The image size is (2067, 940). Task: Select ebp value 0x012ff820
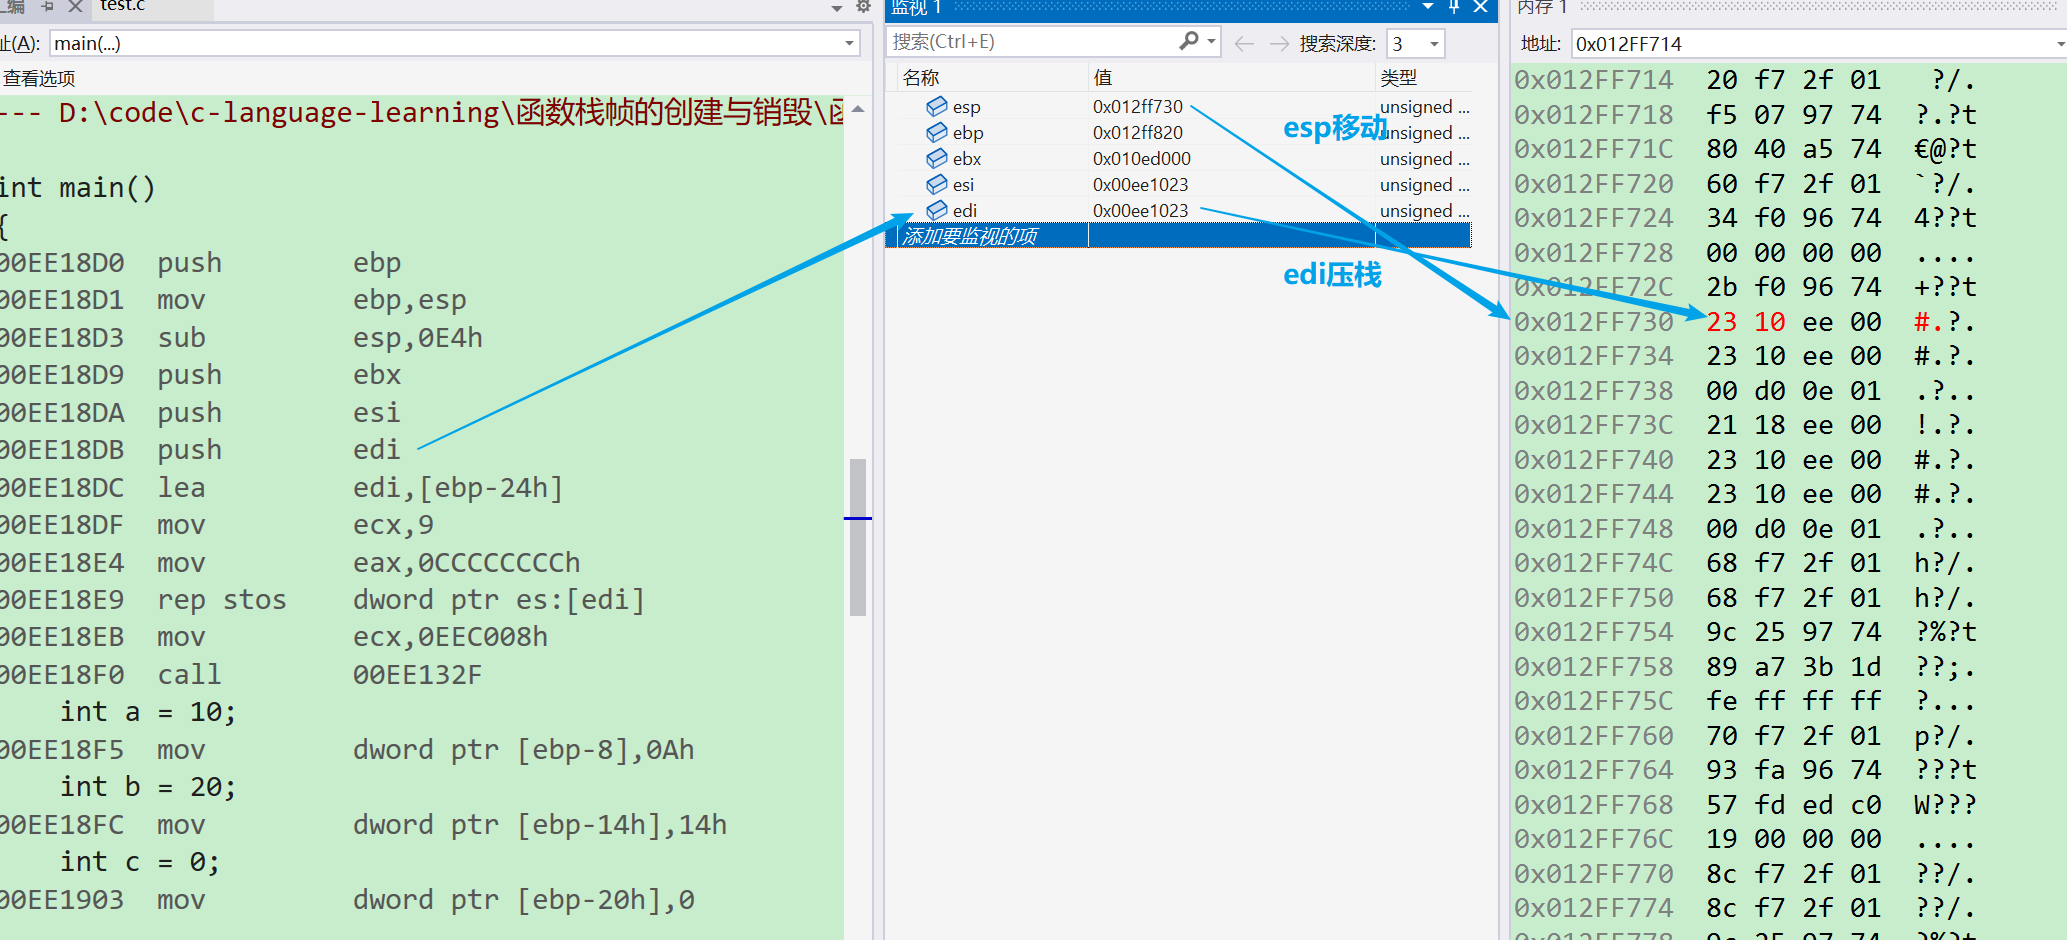(x=1137, y=132)
